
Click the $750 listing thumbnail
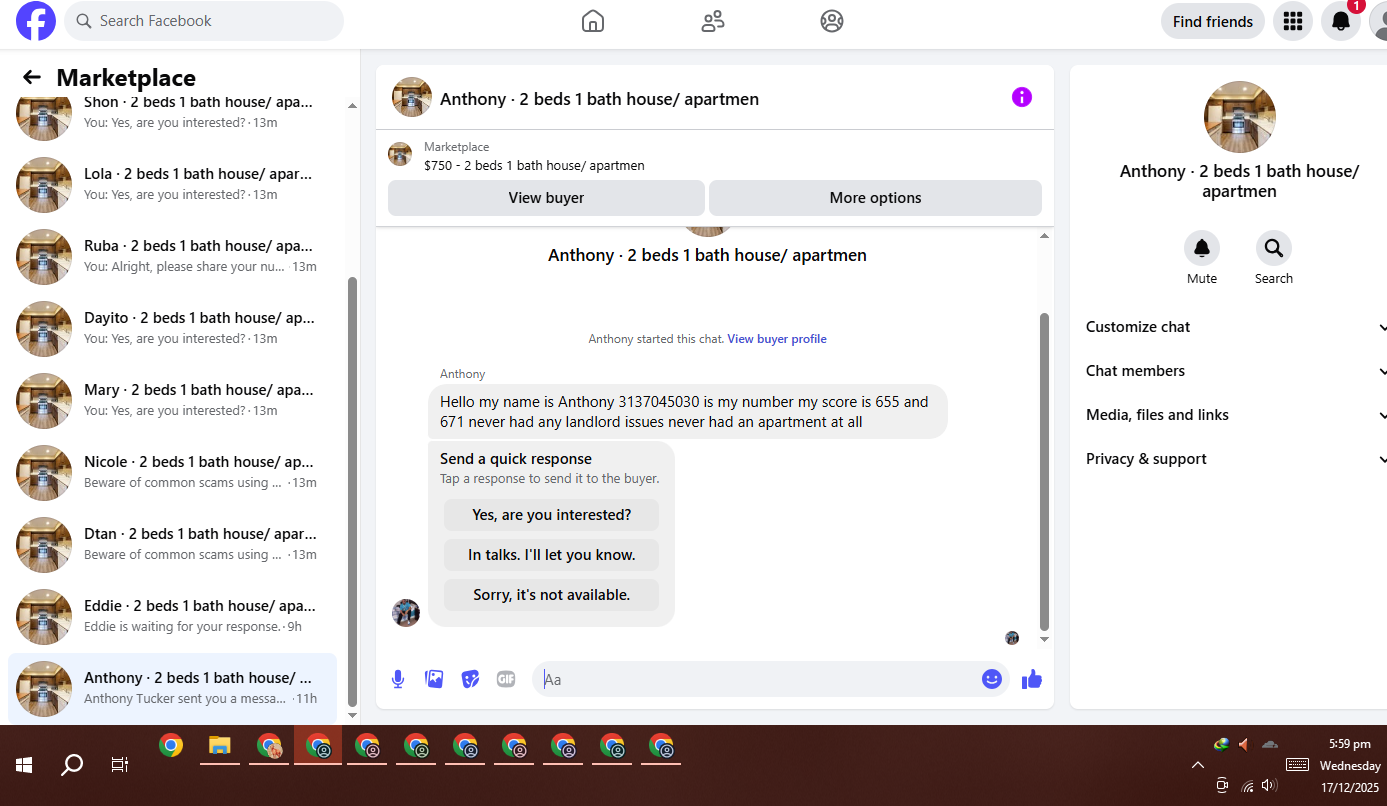tap(400, 155)
